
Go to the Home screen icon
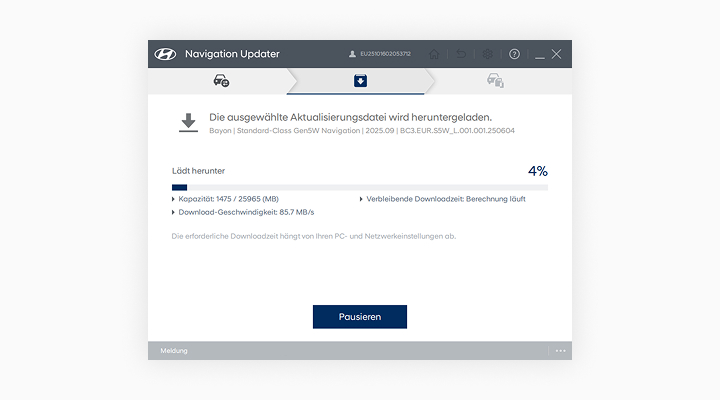point(434,54)
